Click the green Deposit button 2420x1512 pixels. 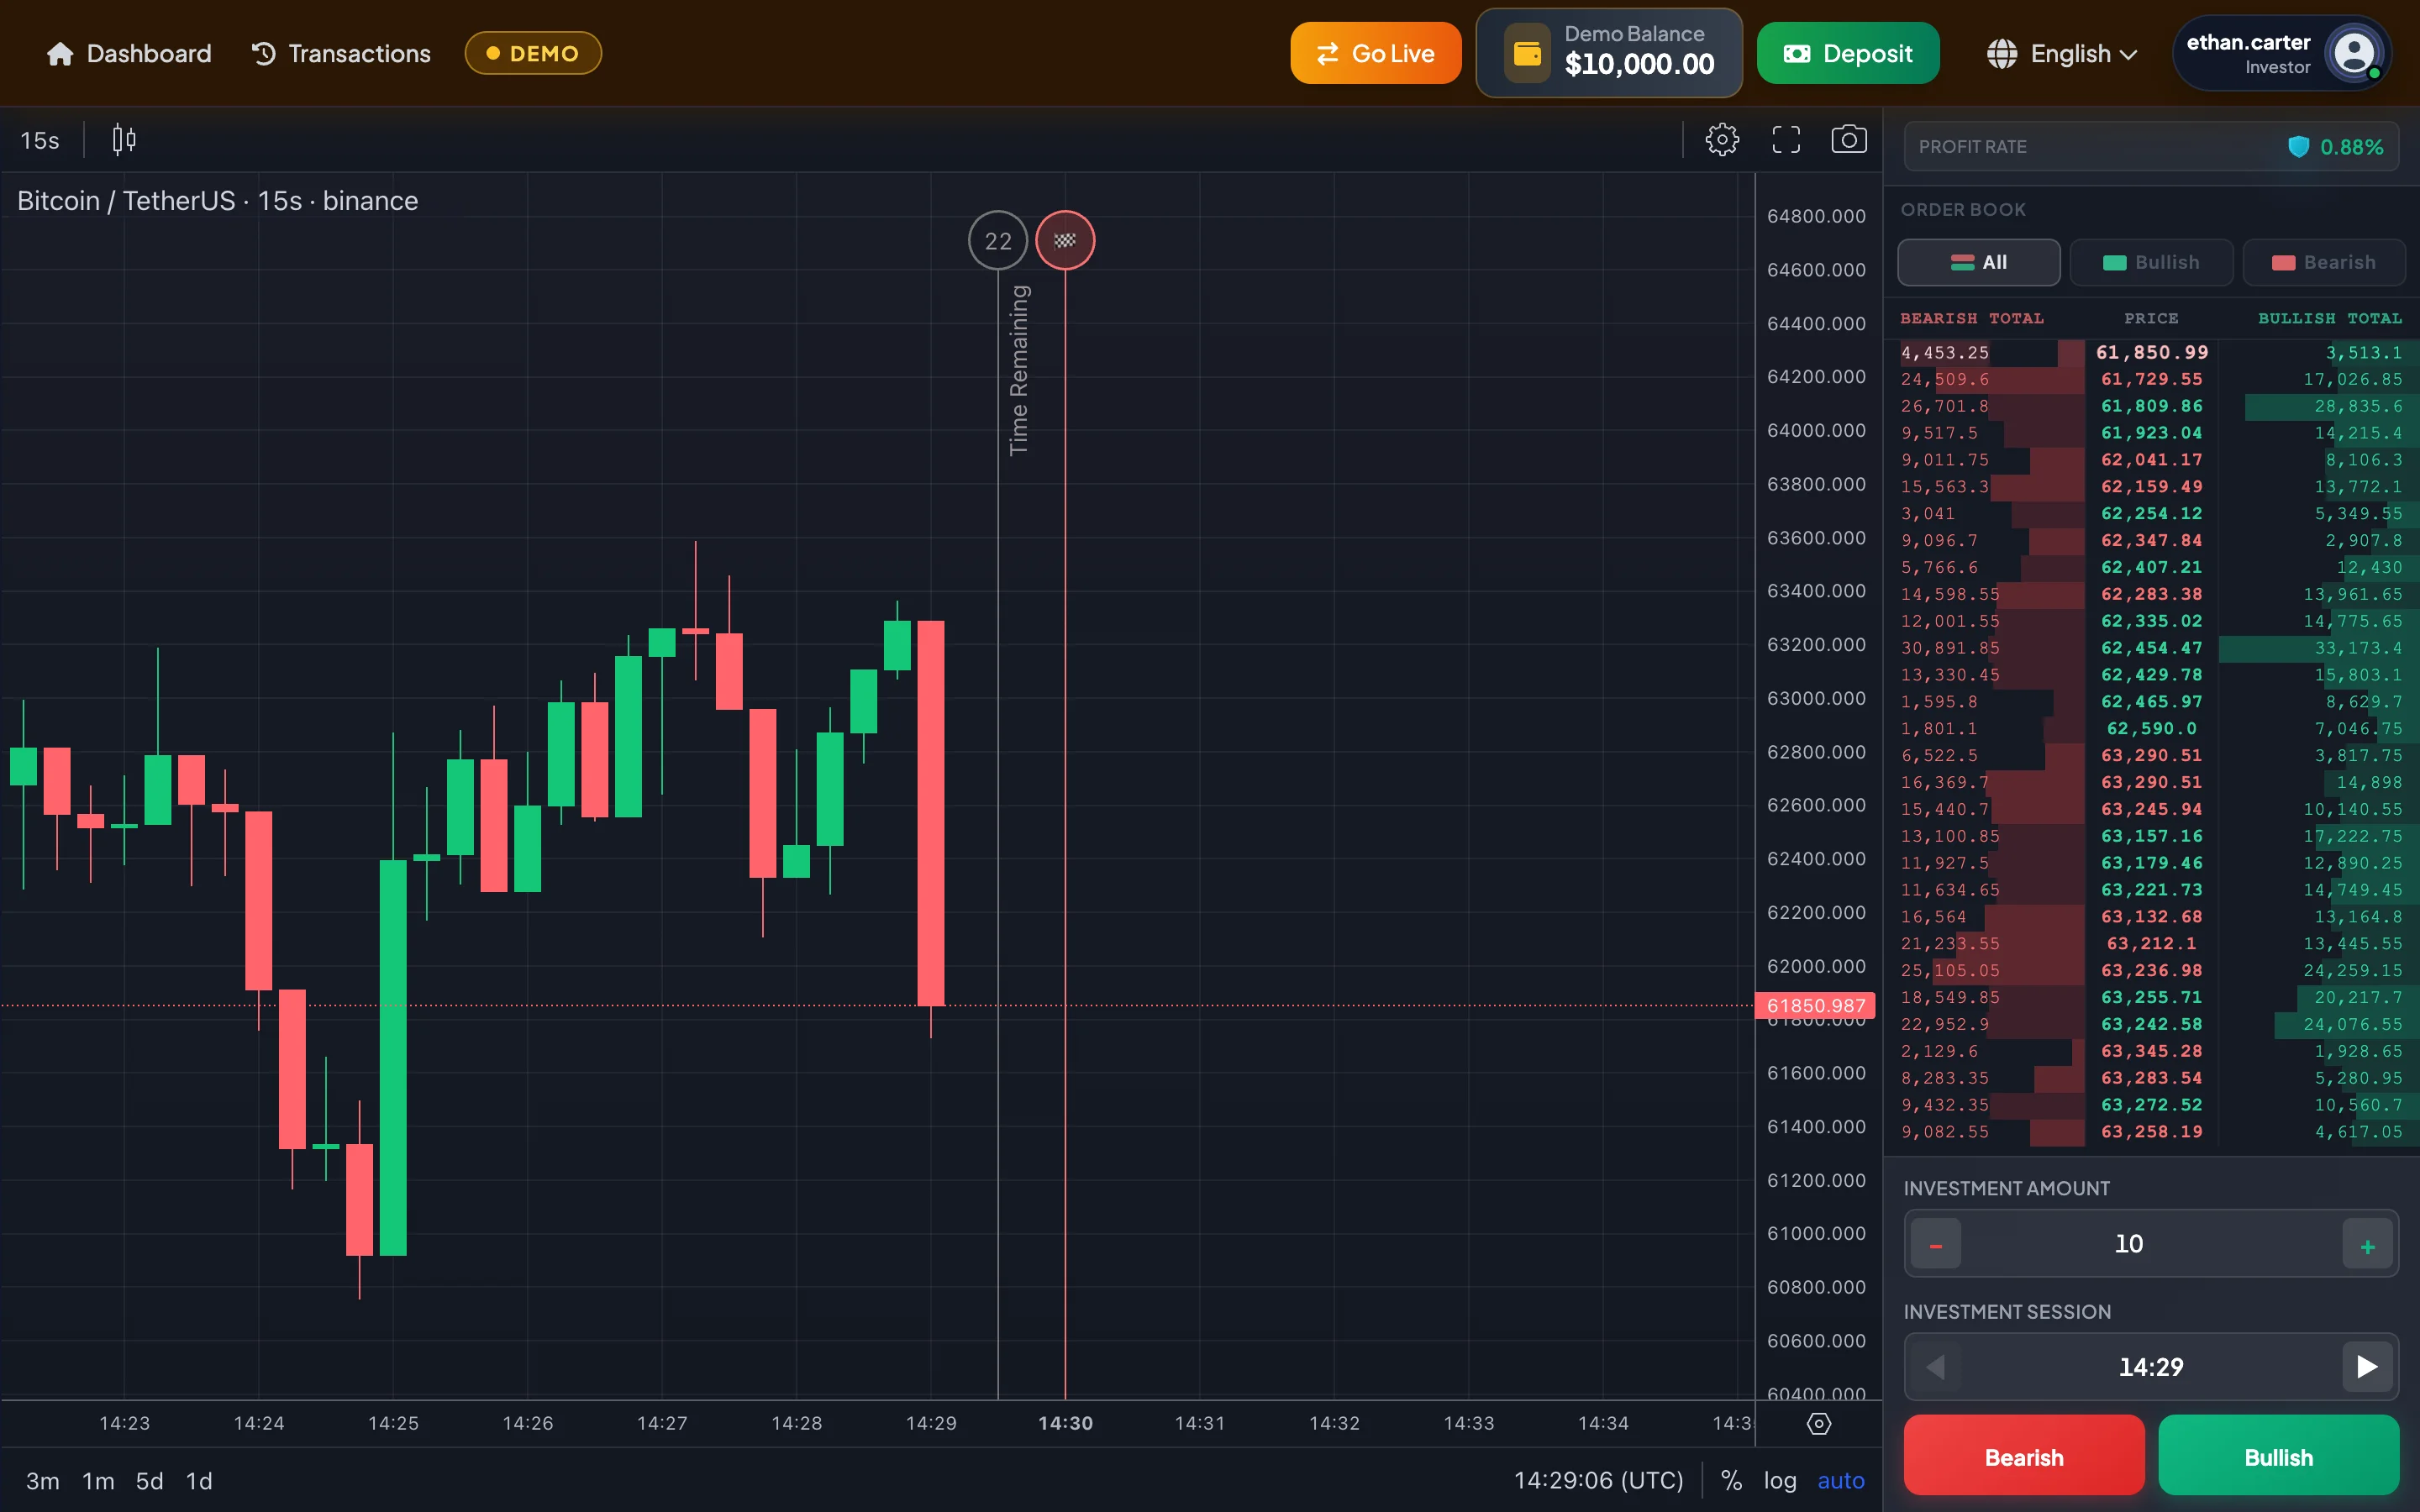pyautogui.click(x=1848, y=53)
